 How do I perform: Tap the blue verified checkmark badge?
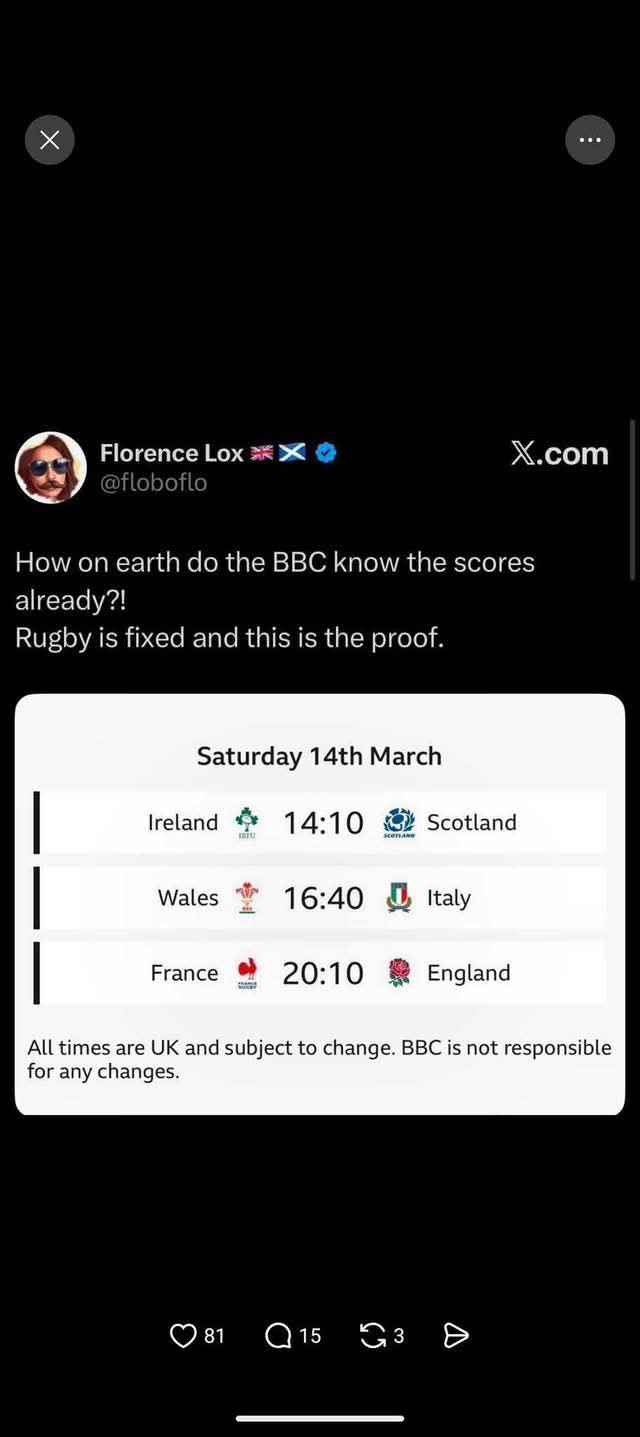pyautogui.click(x=326, y=453)
